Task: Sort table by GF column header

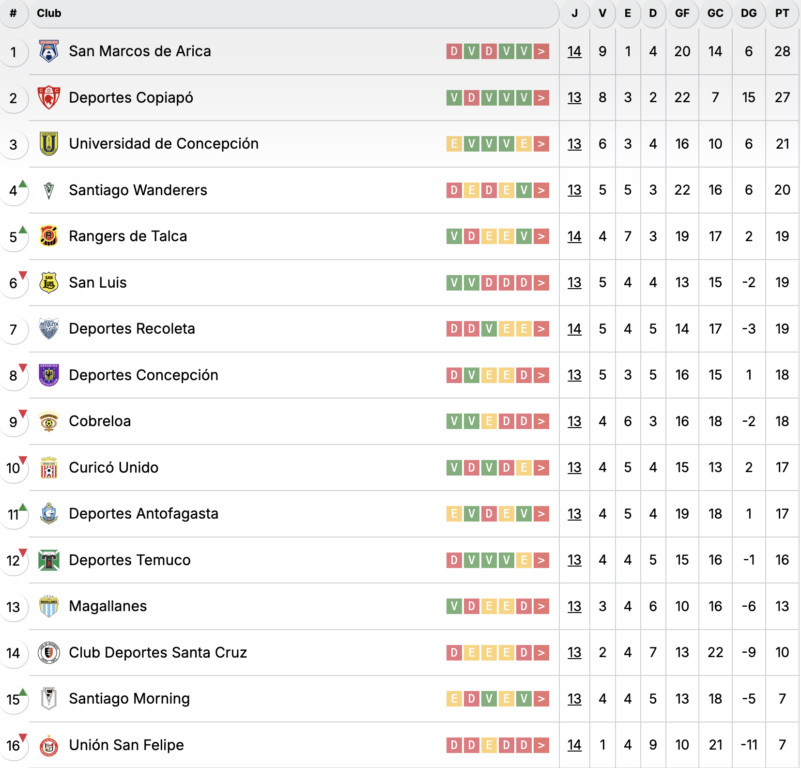Action: tap(682, 13)
